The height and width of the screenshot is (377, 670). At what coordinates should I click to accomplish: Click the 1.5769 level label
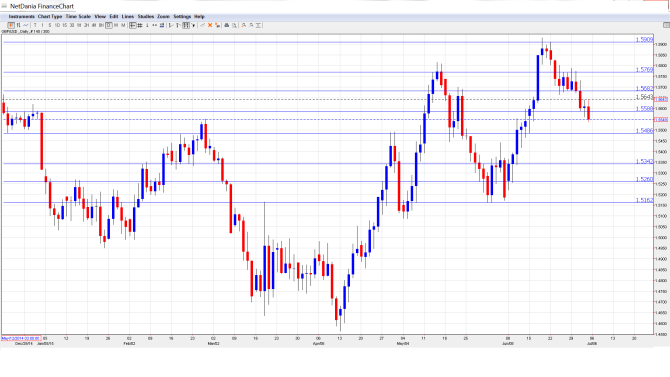(644, 70)
